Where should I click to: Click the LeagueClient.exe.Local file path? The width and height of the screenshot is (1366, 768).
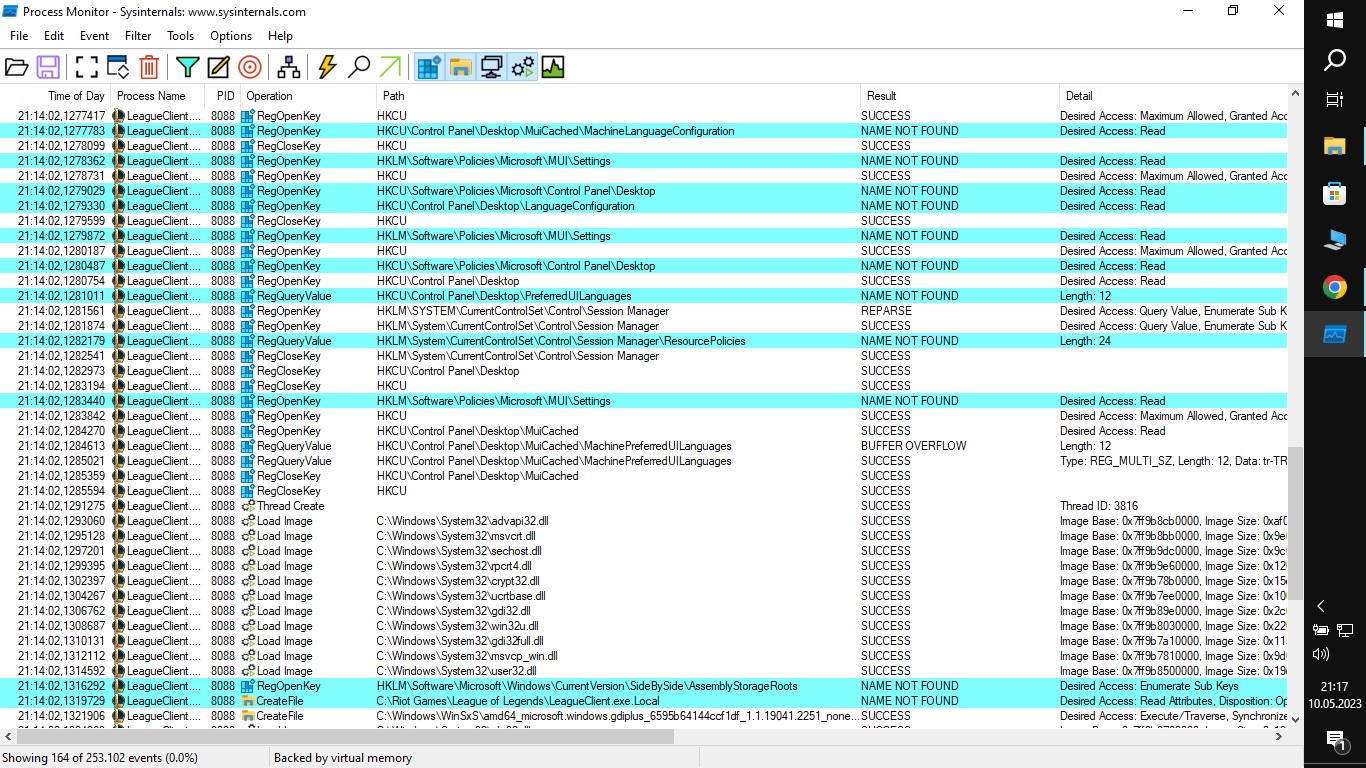(x=518, y=701)
